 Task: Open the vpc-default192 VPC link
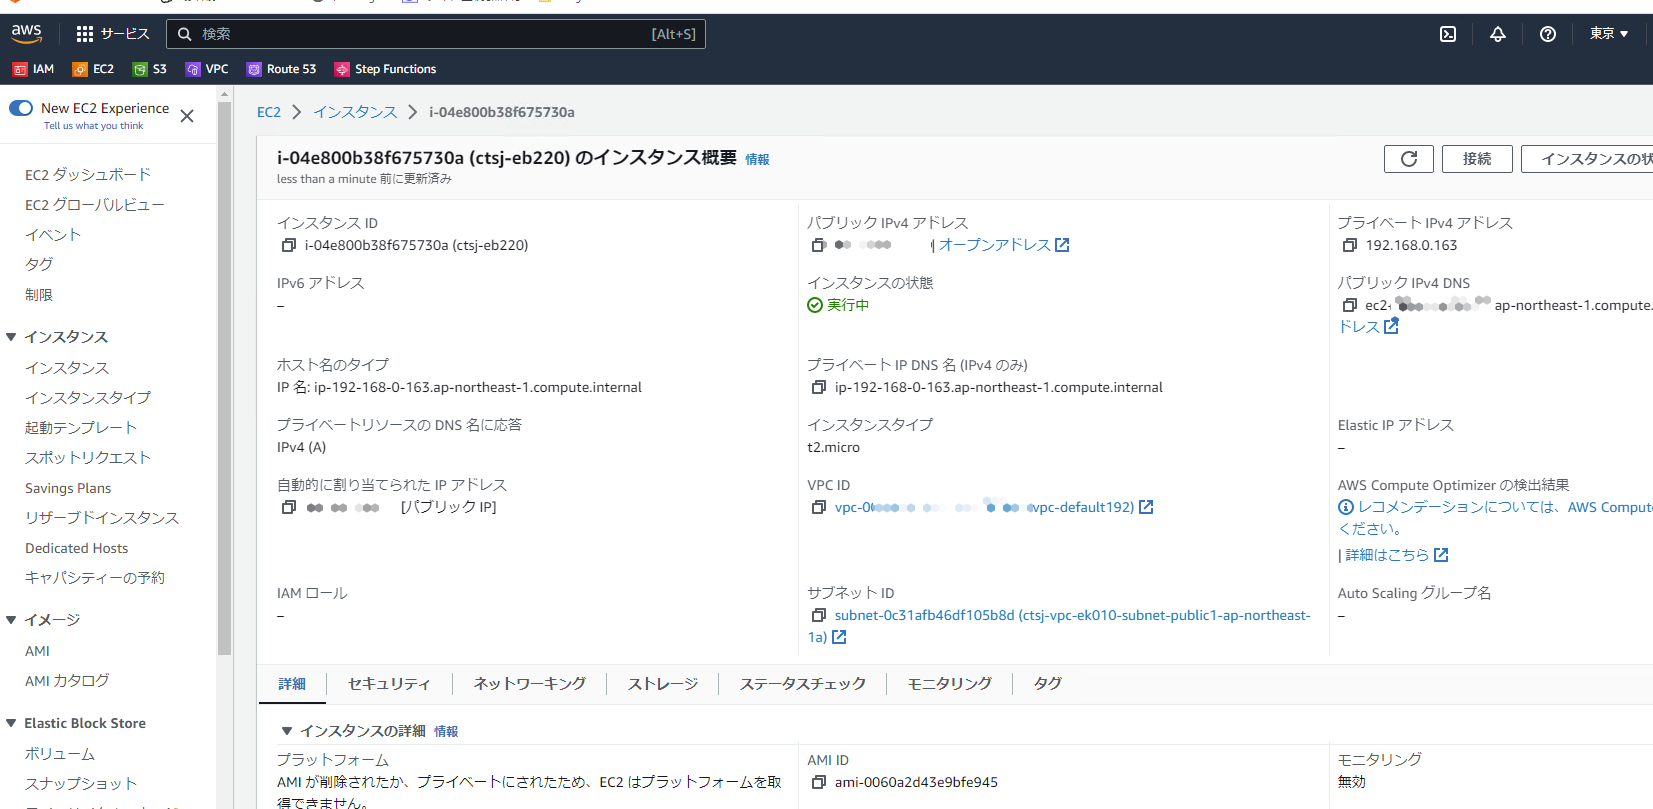[x=994, y=507]
